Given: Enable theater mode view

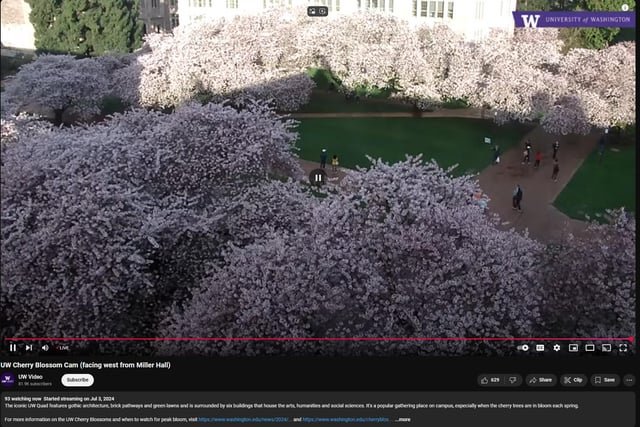Looking at the screenshot, I should pyautogui.click(x=590, y=348).
